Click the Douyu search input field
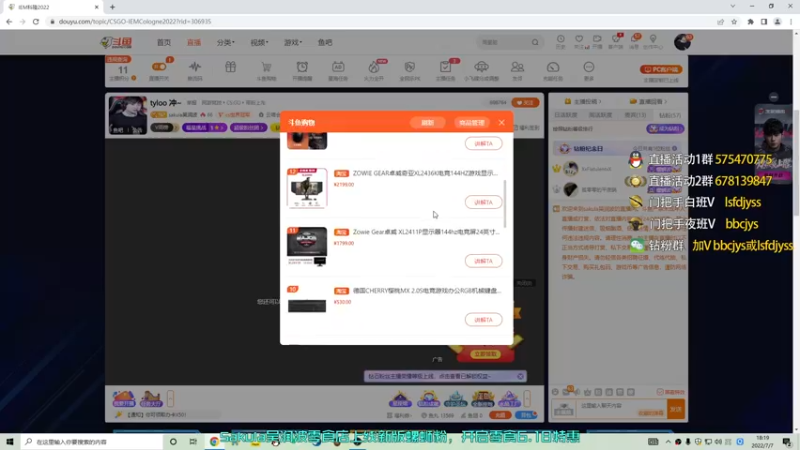This screenshot has width=800, height=450. tap(503, 42)
